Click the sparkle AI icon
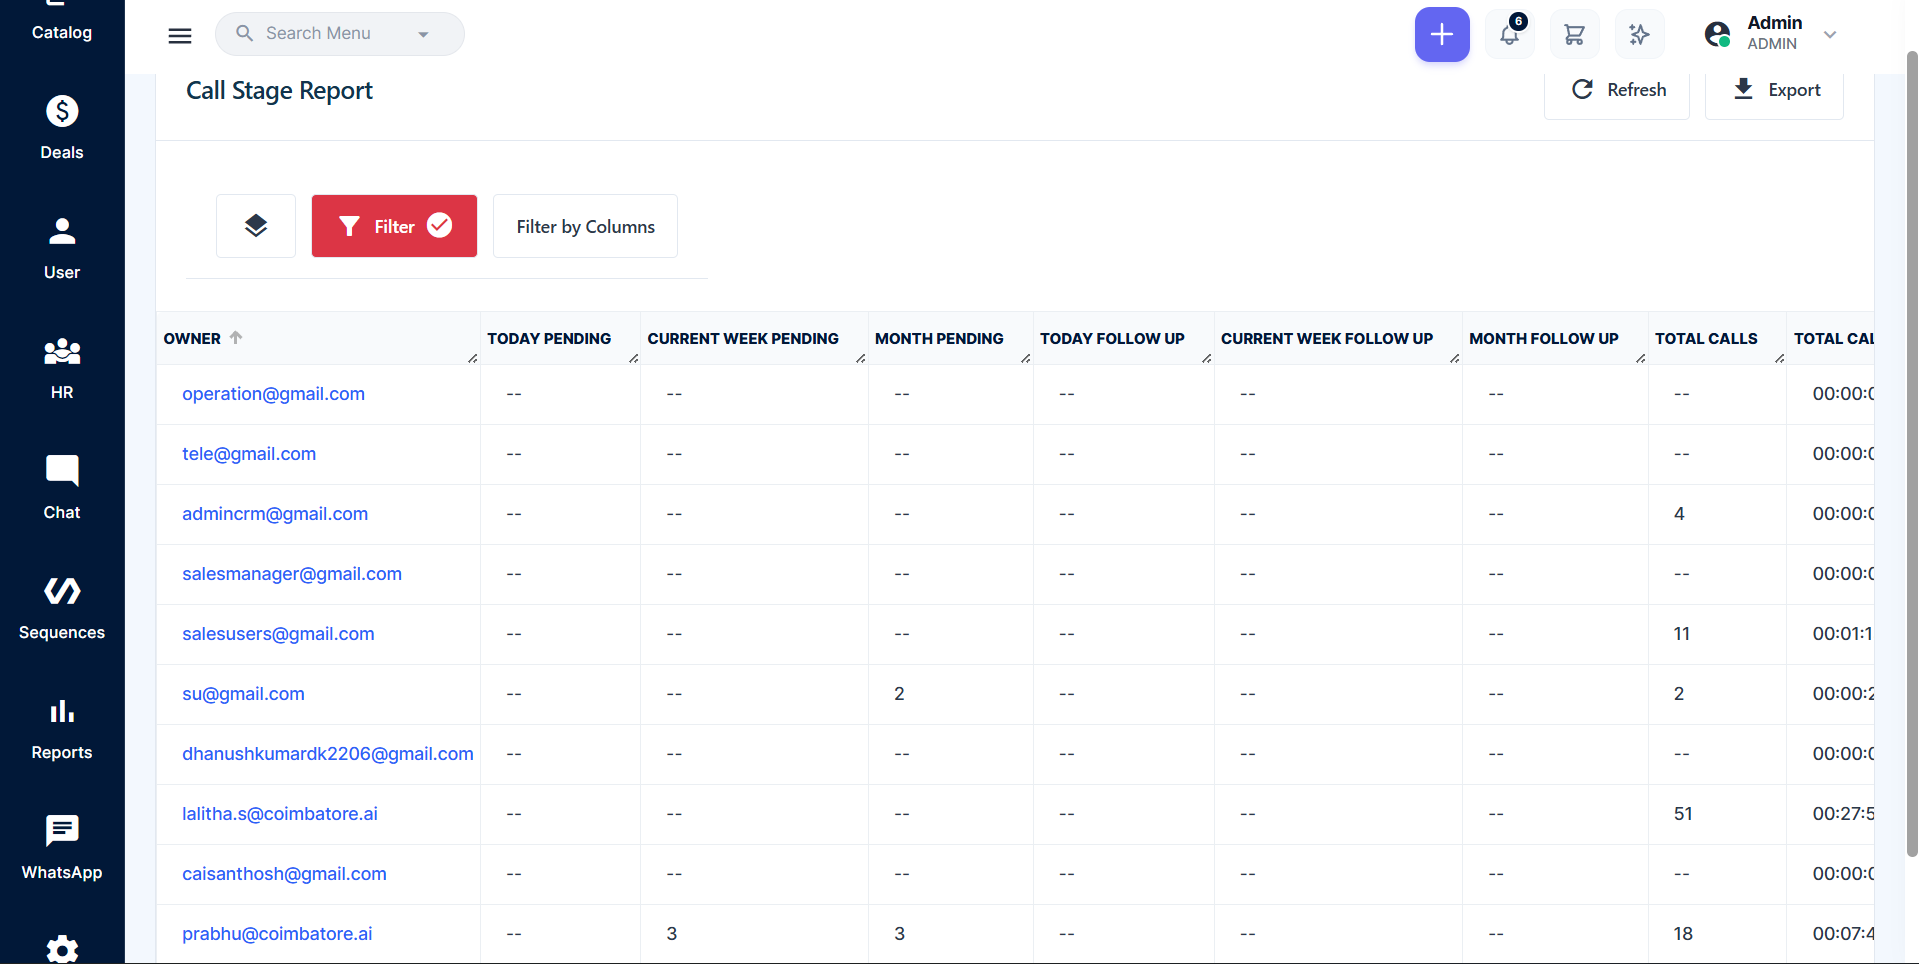 tap(1639, 34)
